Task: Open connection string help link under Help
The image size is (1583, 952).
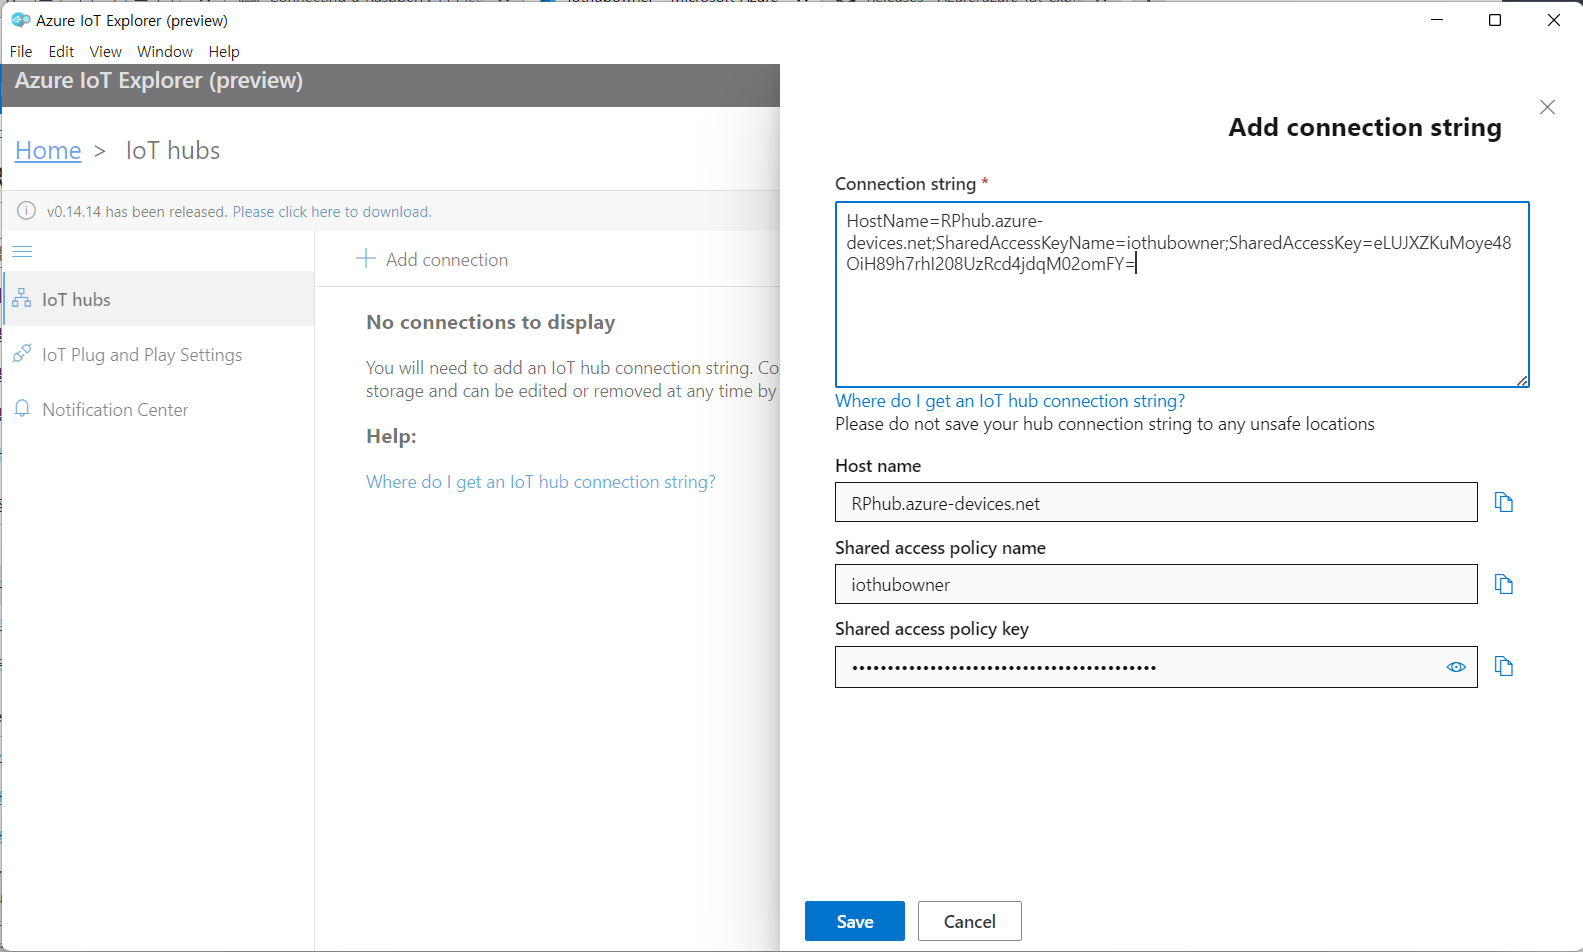Action: (541, 482)
